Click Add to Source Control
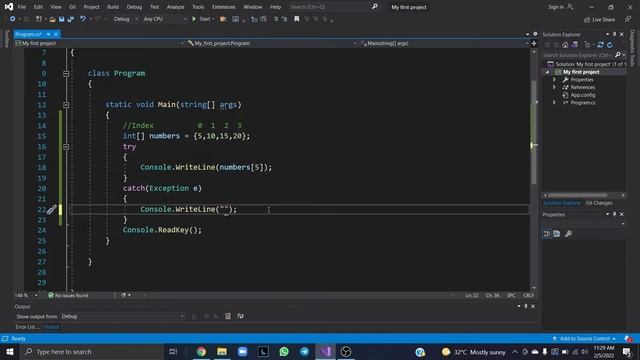This screenshot has height=360, width=640. [584, 339]
